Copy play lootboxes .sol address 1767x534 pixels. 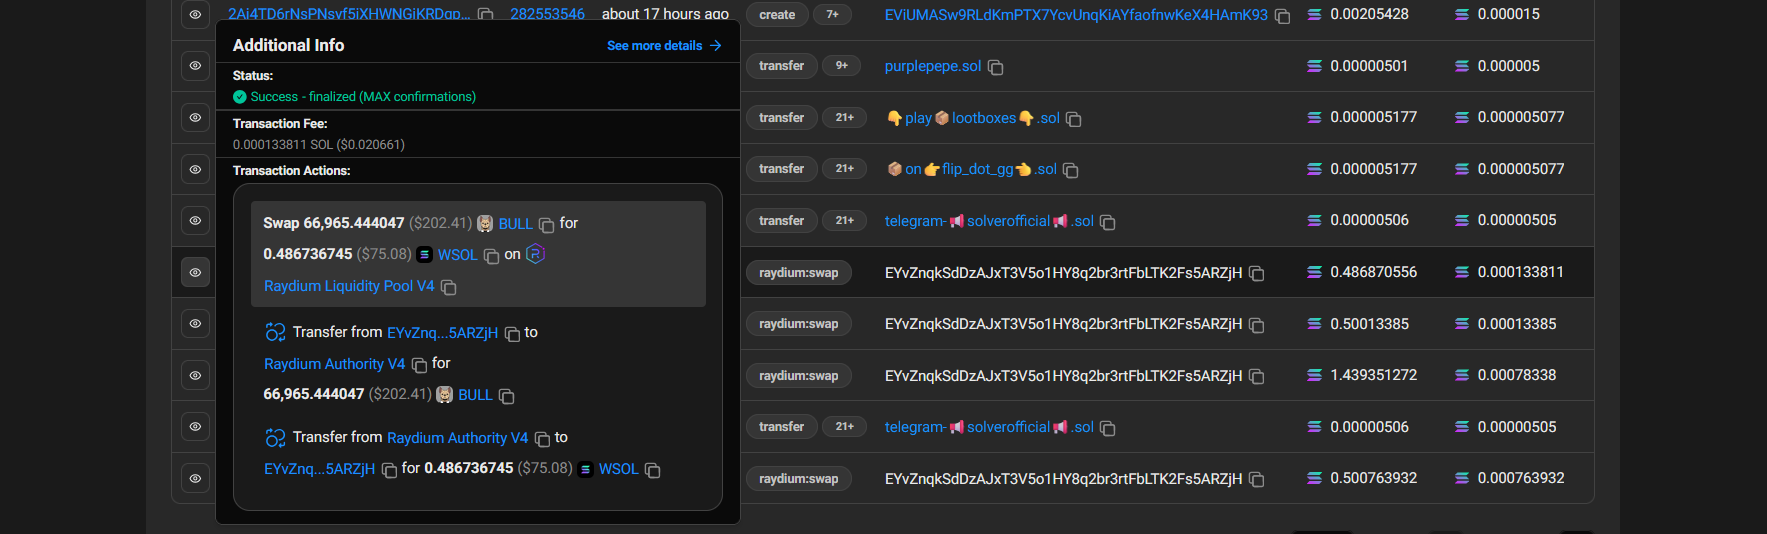pos(1074,119)
